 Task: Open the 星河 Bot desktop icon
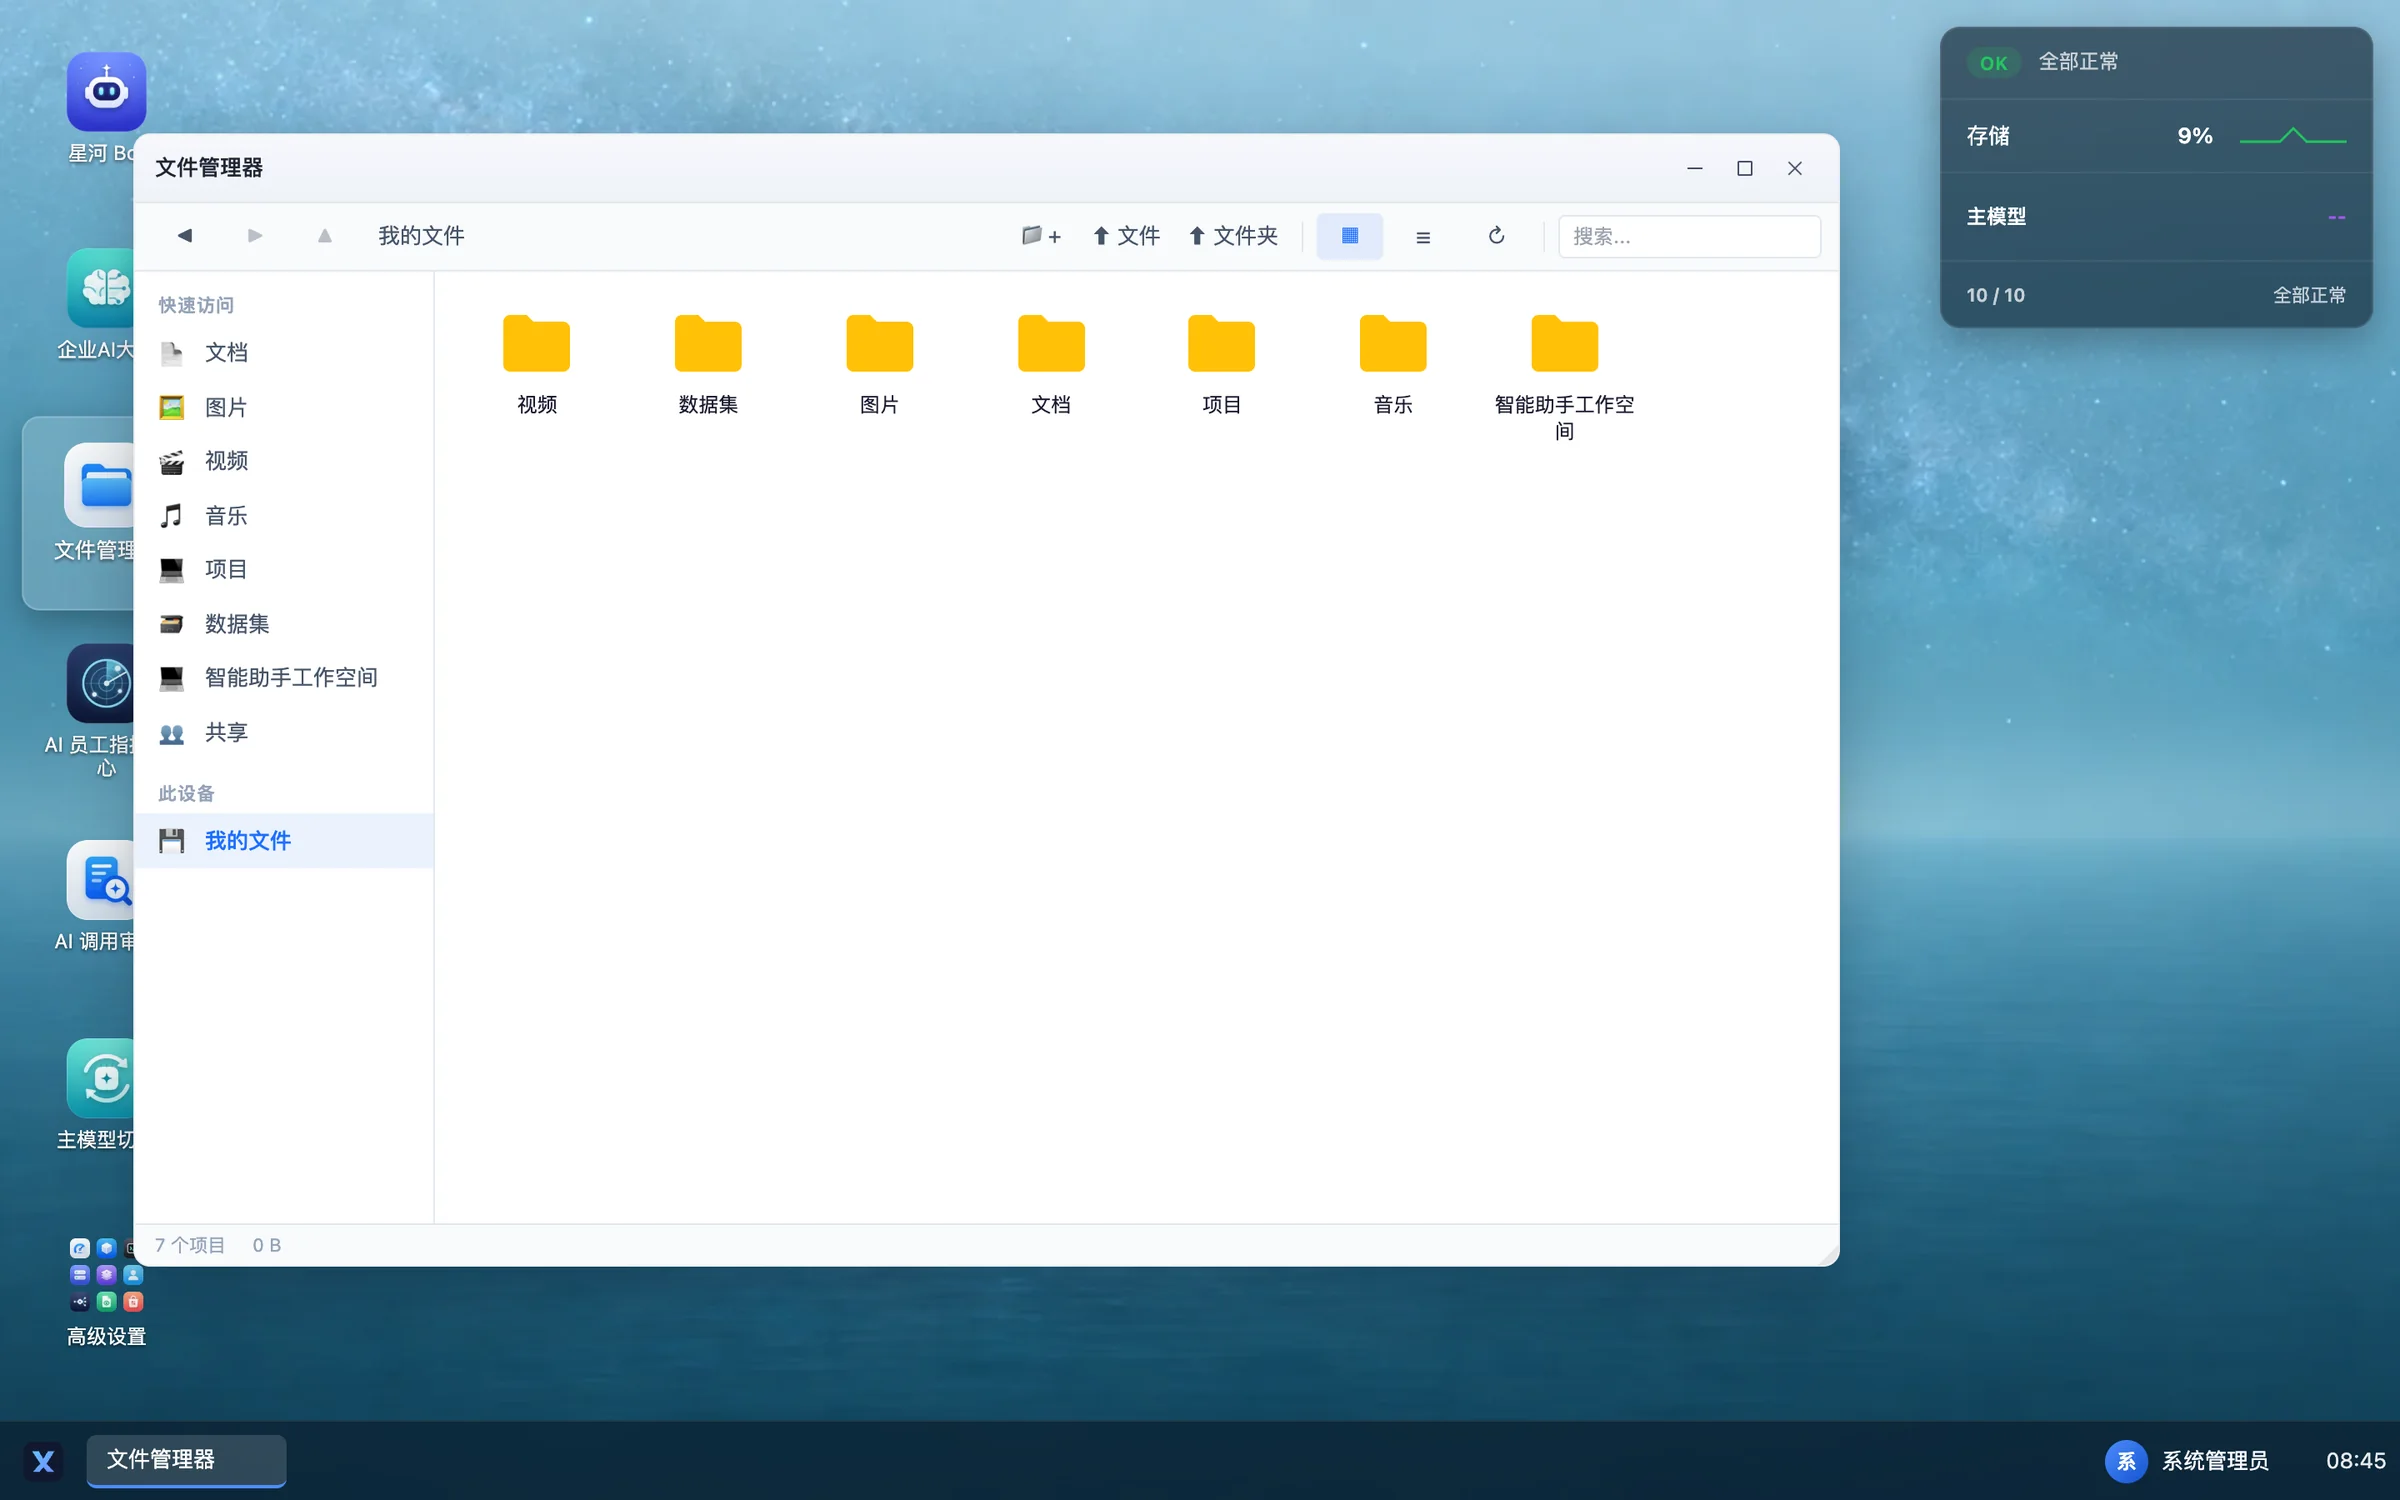(106, 92)
